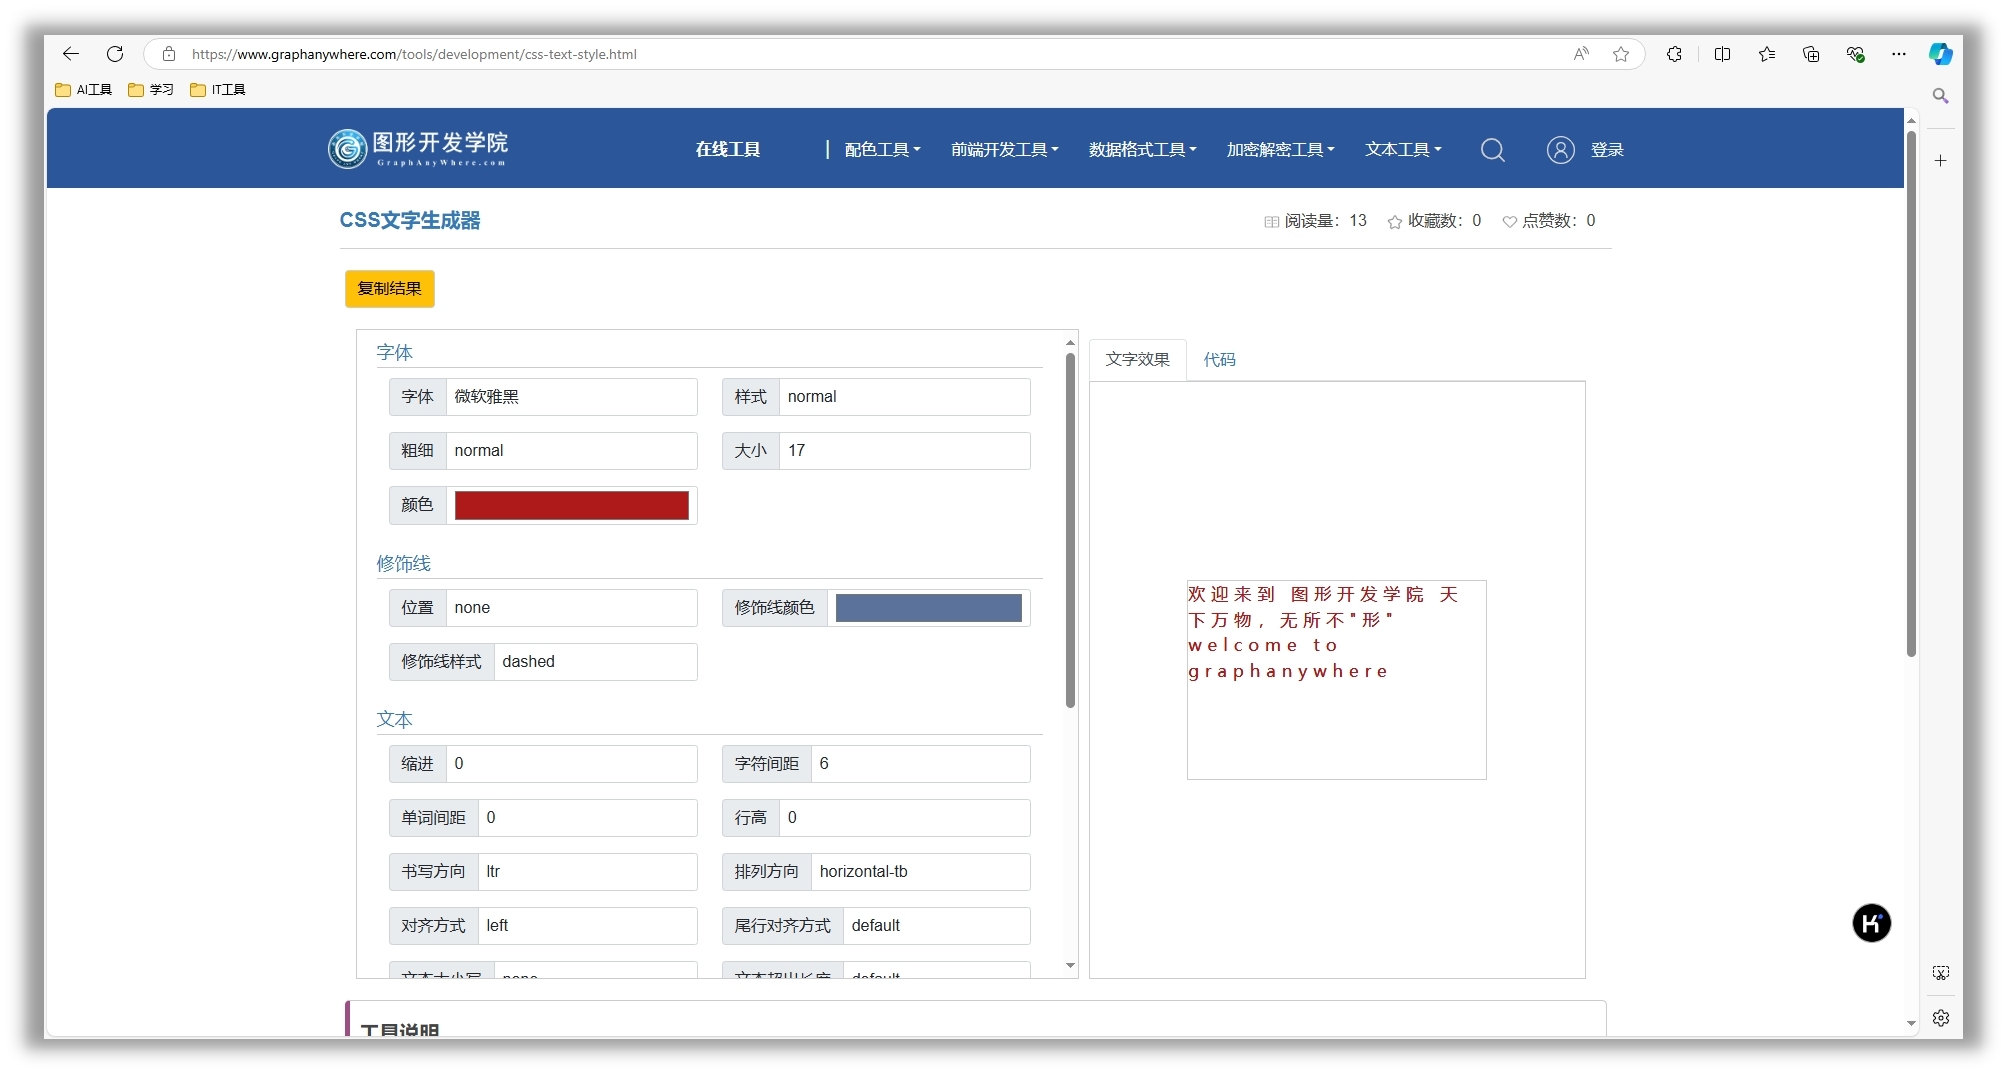Click preview text box 欢迎来到
The width and height of the screenshot is (2010, 1074).
tap(1336, 680)
